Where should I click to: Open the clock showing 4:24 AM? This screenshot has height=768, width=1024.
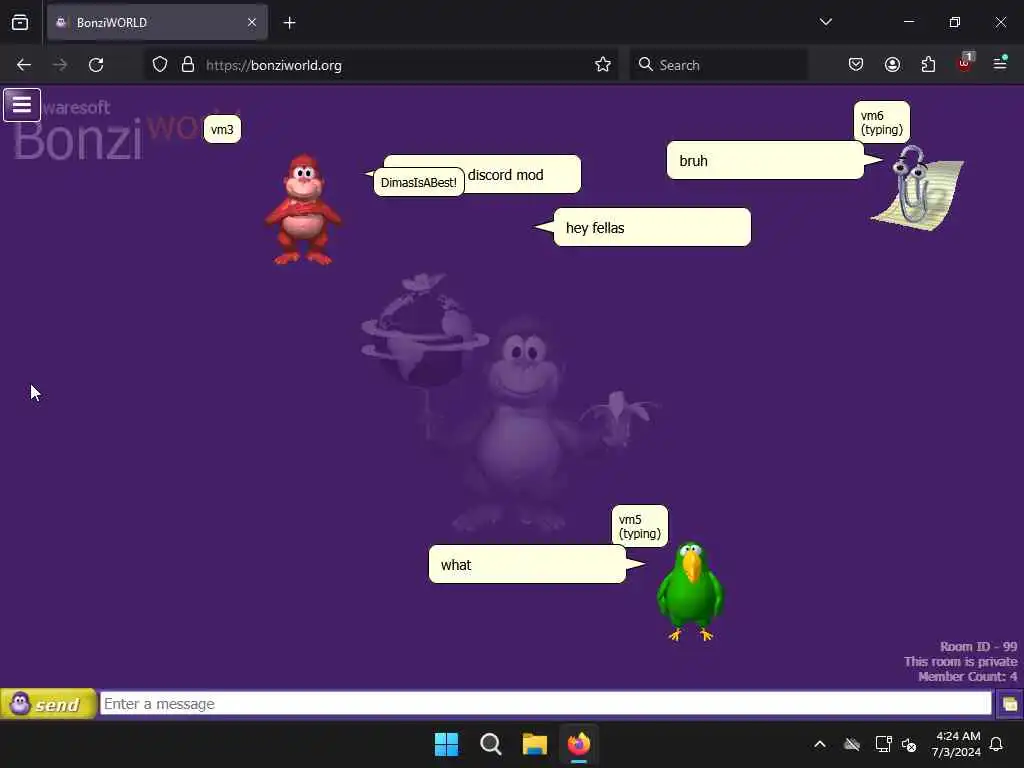pyautogui.click(x=957, y=744)
